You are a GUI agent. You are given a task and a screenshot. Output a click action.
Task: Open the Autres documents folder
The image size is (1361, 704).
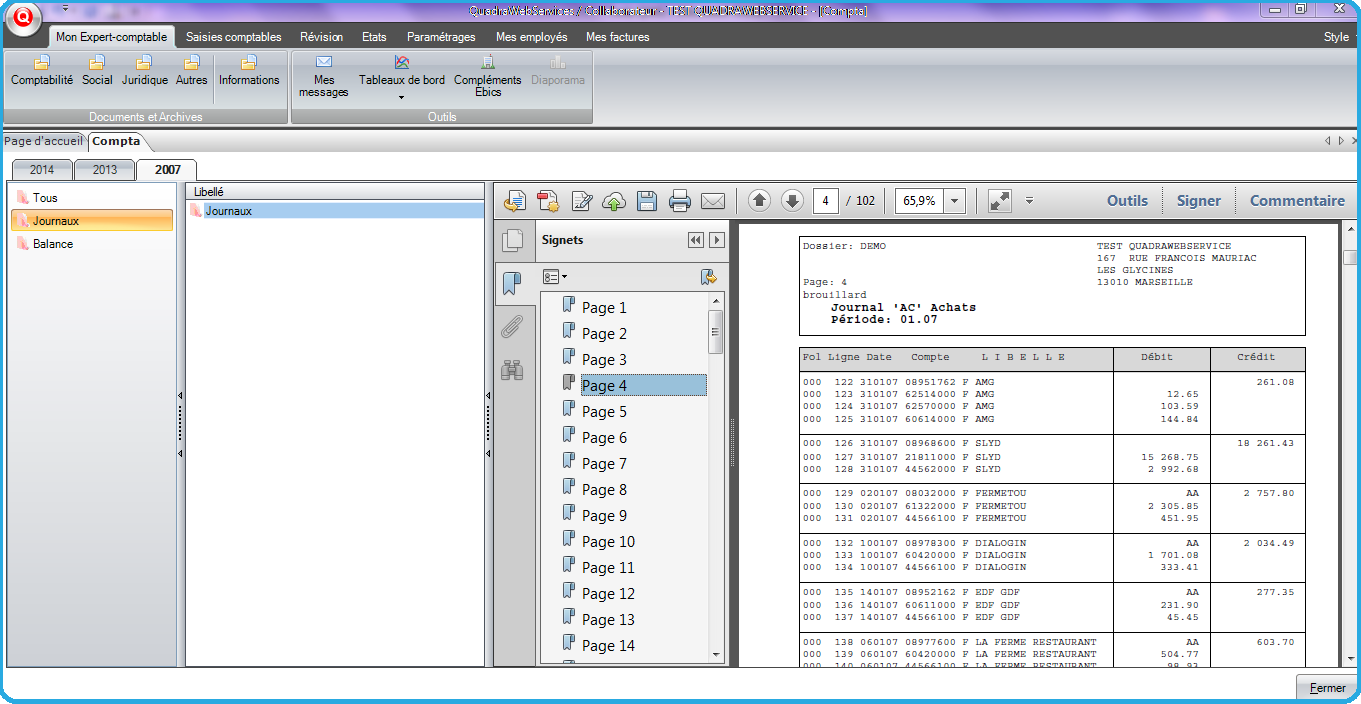pos(192,71)
